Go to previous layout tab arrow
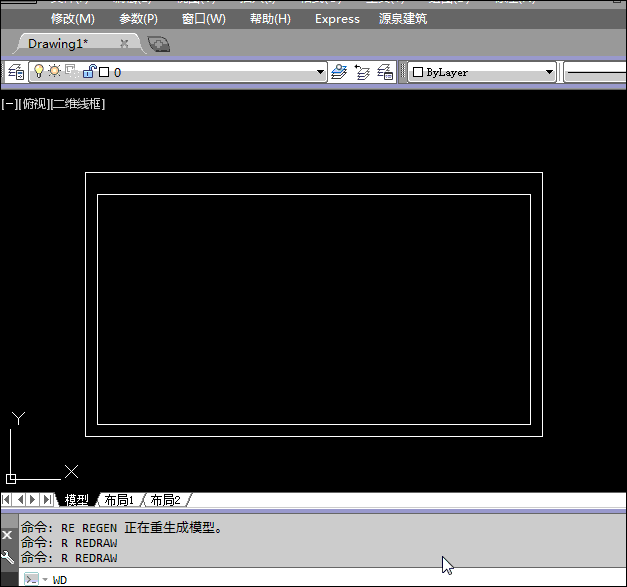This screenshot has height=587, width=627. [x=20, y=499]
